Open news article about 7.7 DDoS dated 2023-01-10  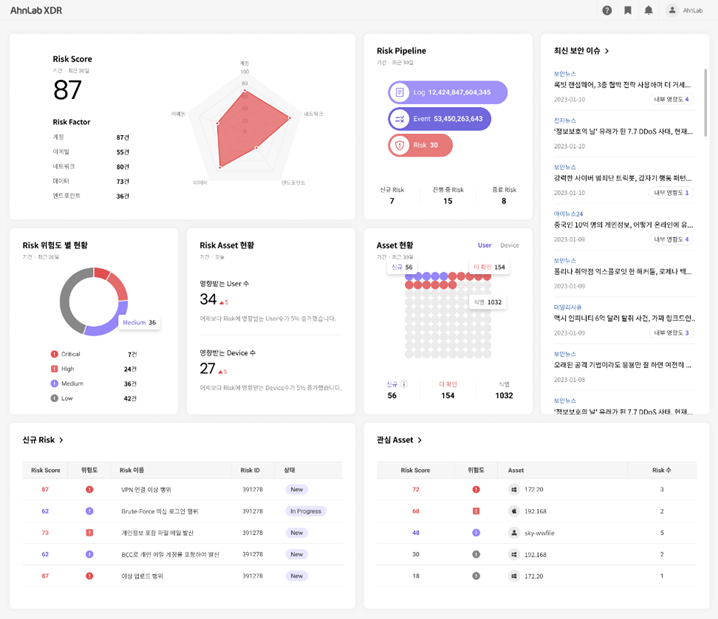click(623, 132)
